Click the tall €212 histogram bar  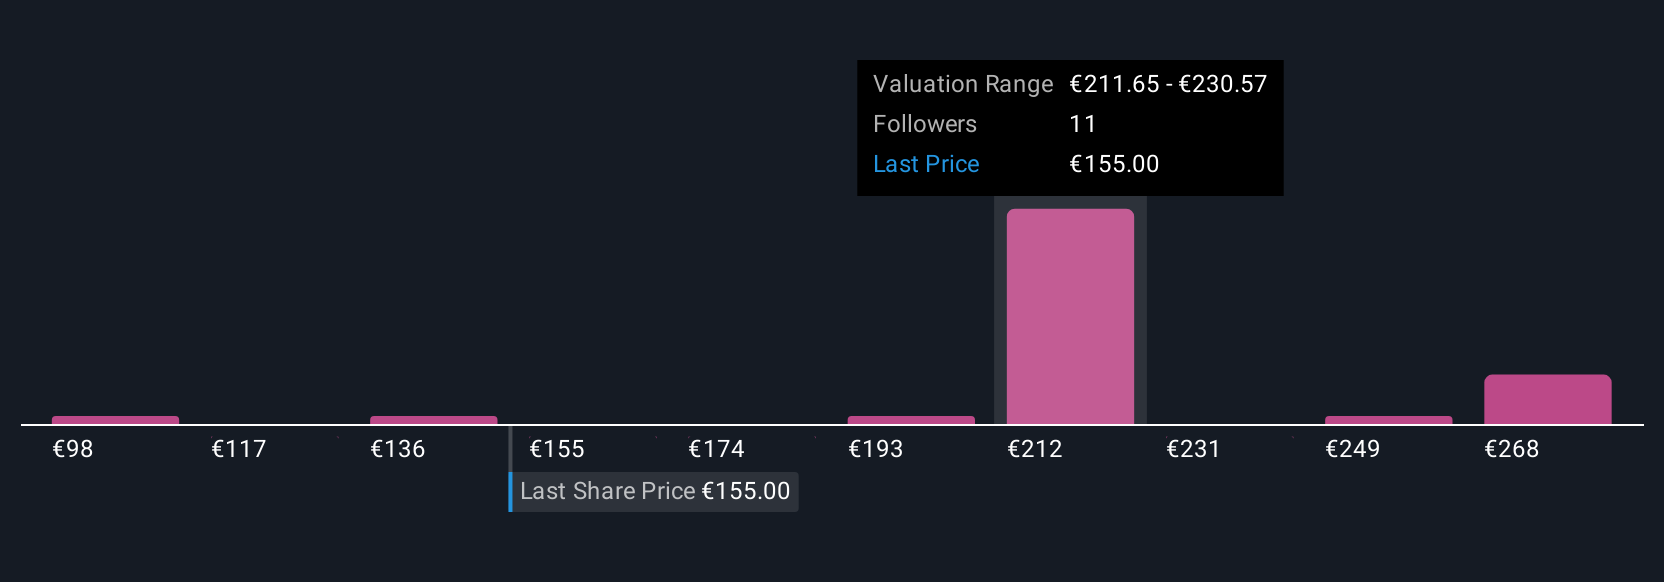(x=1070, y=317)
